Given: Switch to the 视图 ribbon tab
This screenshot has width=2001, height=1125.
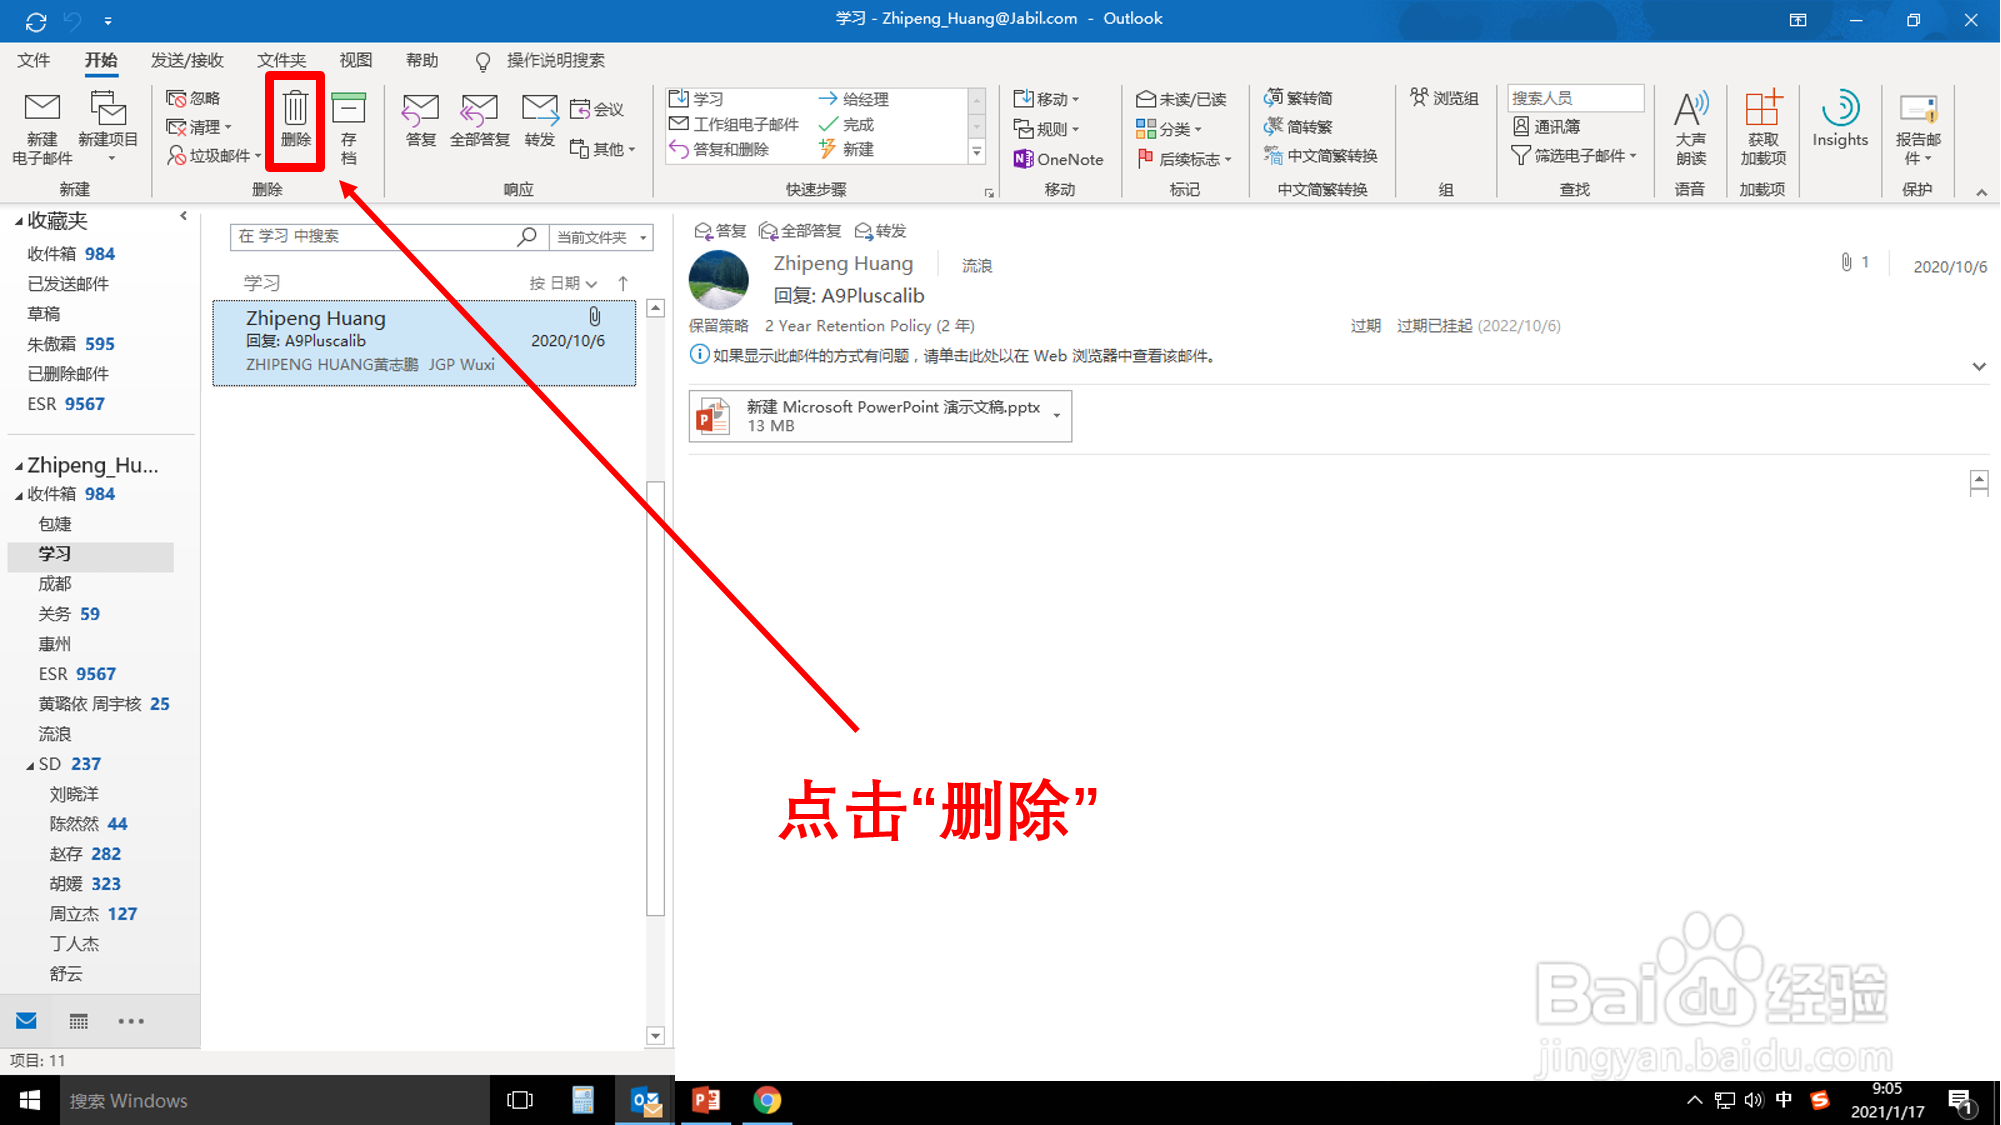Looking at the screenshot, I should [x=355, y=60].
